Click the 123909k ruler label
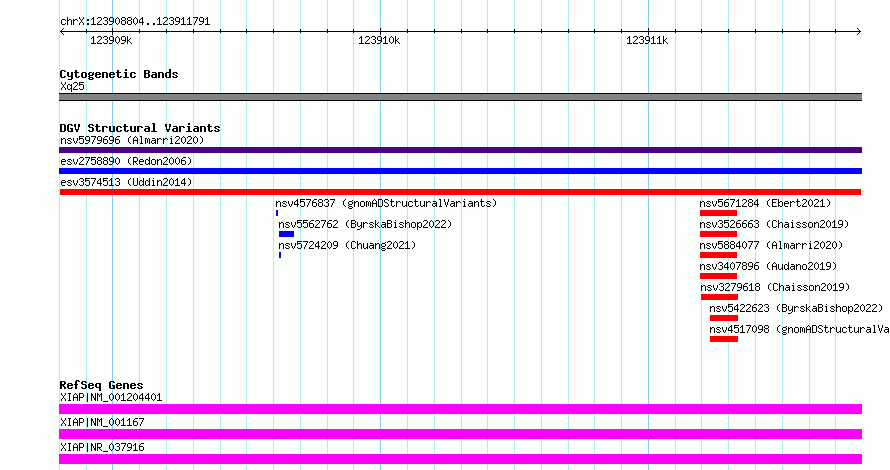Image resolution: width=890 pixels, height=470 pixels. point(111,40)
